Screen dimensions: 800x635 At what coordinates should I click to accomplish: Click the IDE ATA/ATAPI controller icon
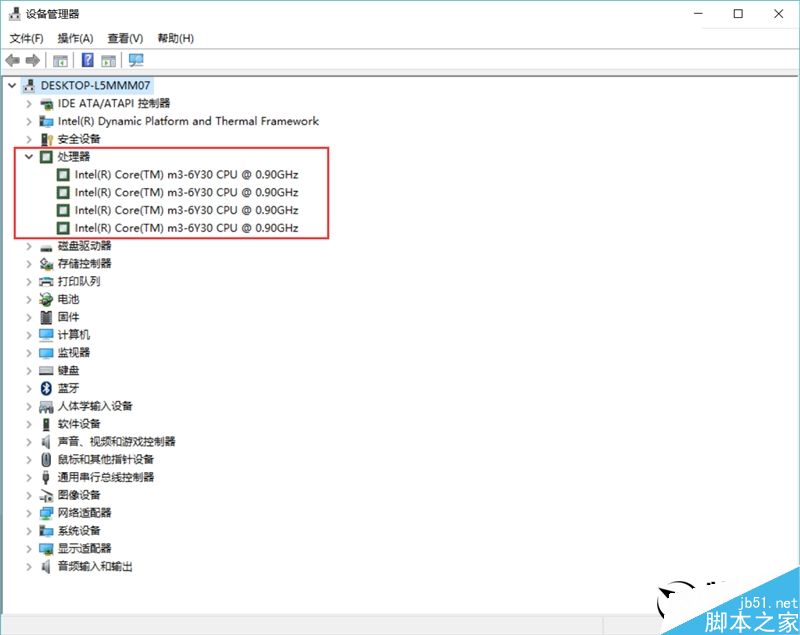[x=46, y=104]
